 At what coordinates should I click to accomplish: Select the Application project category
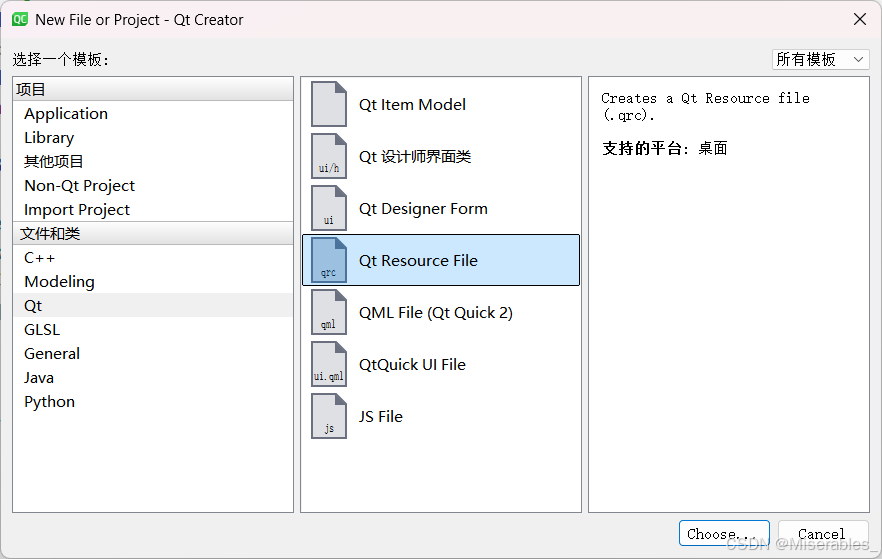(x=153, y=114)
